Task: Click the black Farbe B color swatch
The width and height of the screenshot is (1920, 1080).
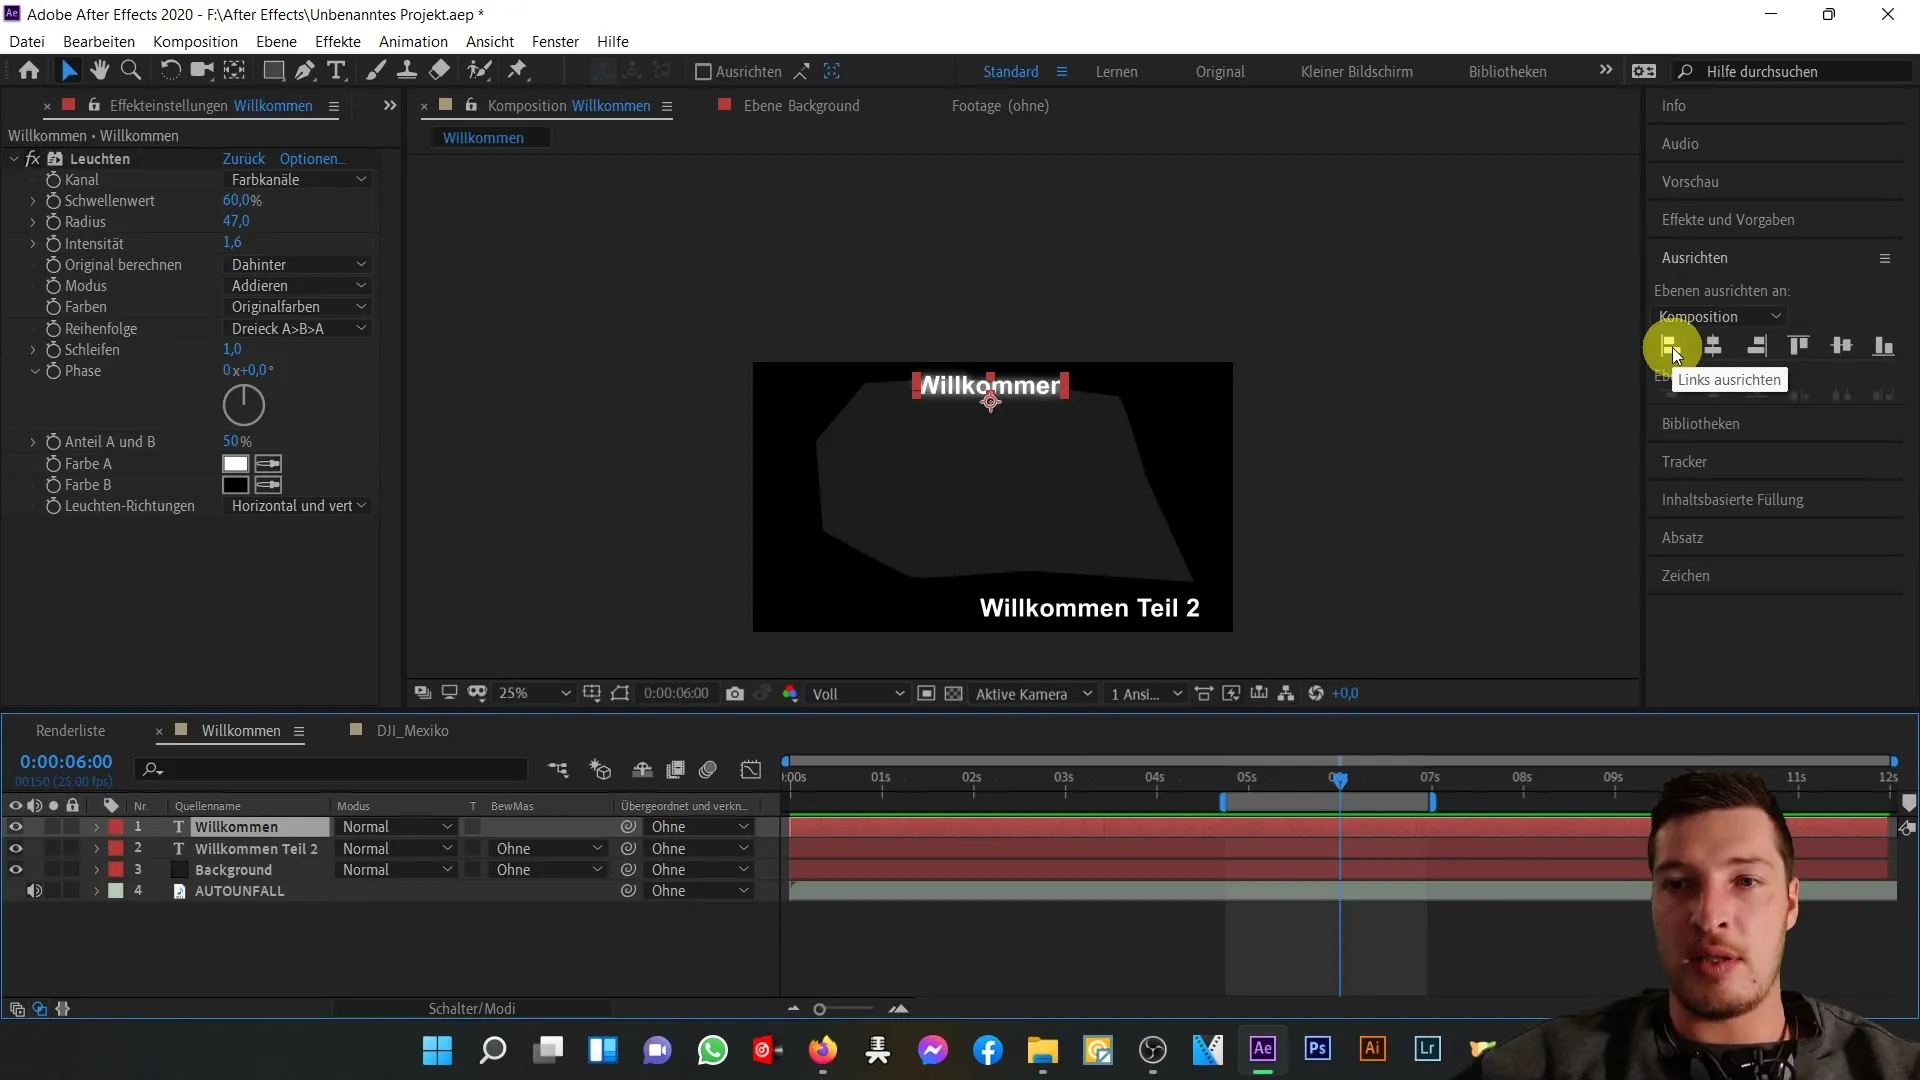Action: point(236,485)
